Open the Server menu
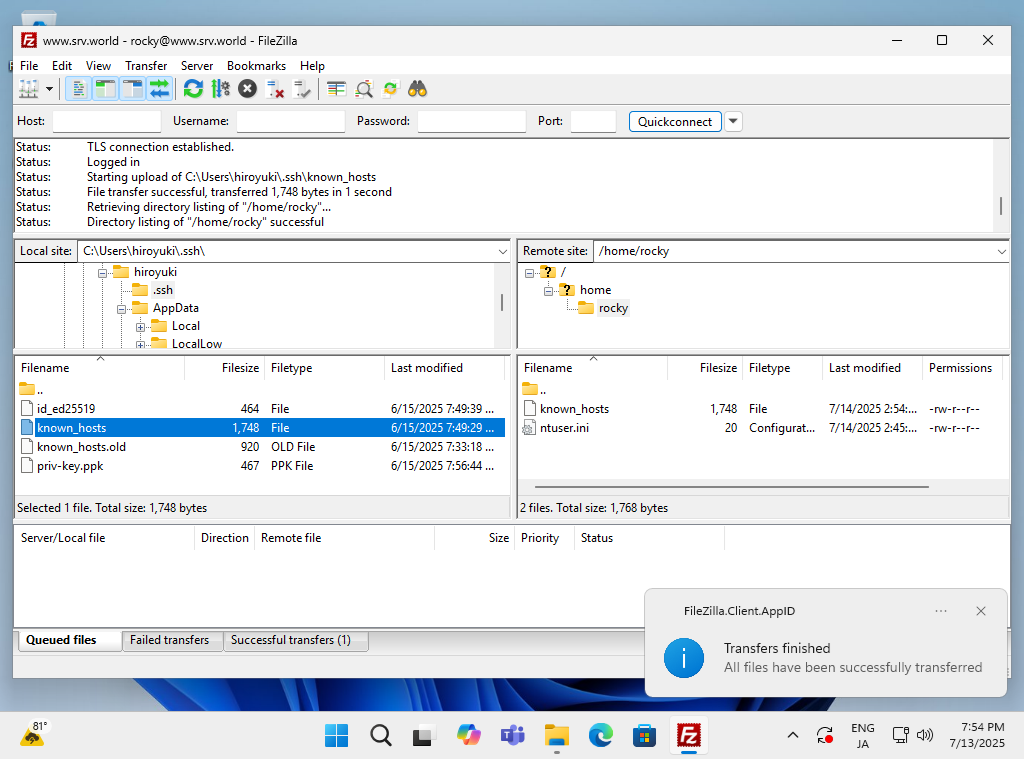The image size is (1024, 759). click(x=197, y=66)
